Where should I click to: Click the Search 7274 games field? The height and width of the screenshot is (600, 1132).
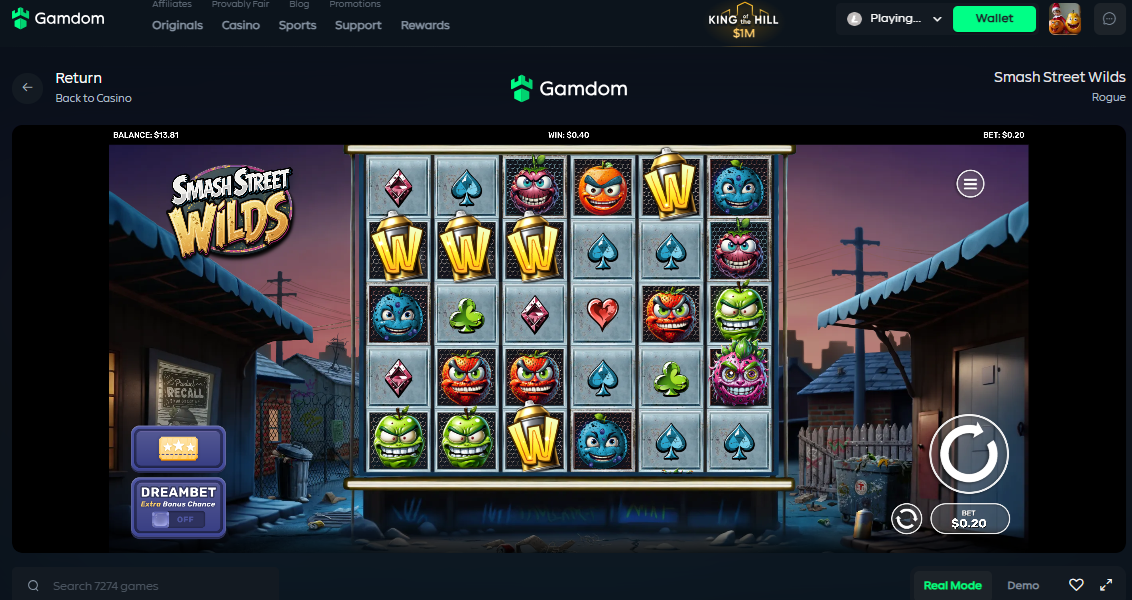[x=145, y=585]
